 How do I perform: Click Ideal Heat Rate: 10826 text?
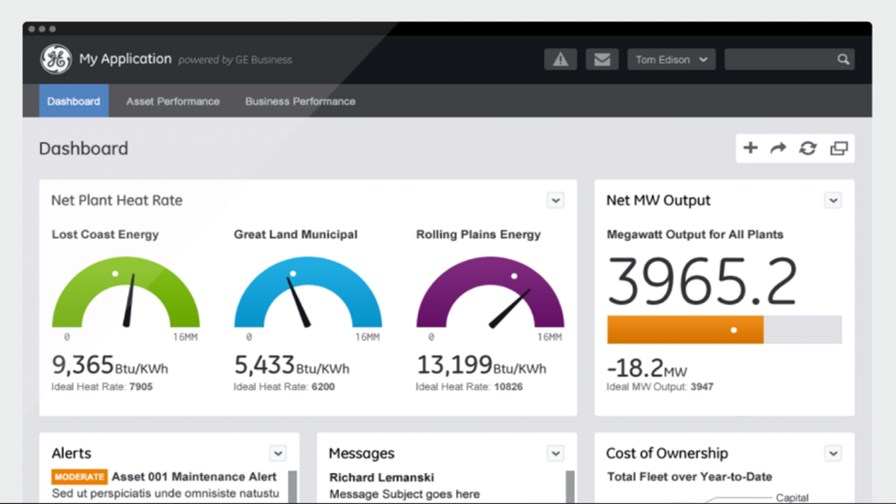(469, 387)
